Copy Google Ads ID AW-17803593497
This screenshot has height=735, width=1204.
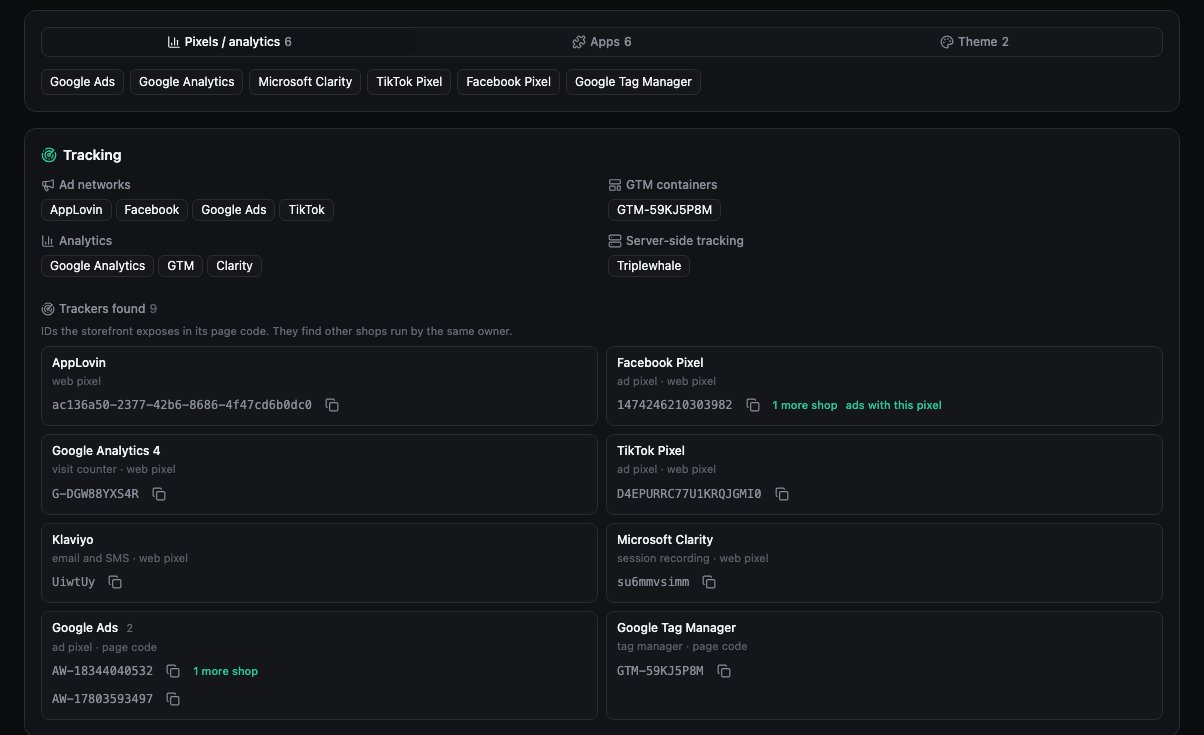[173, 699]
